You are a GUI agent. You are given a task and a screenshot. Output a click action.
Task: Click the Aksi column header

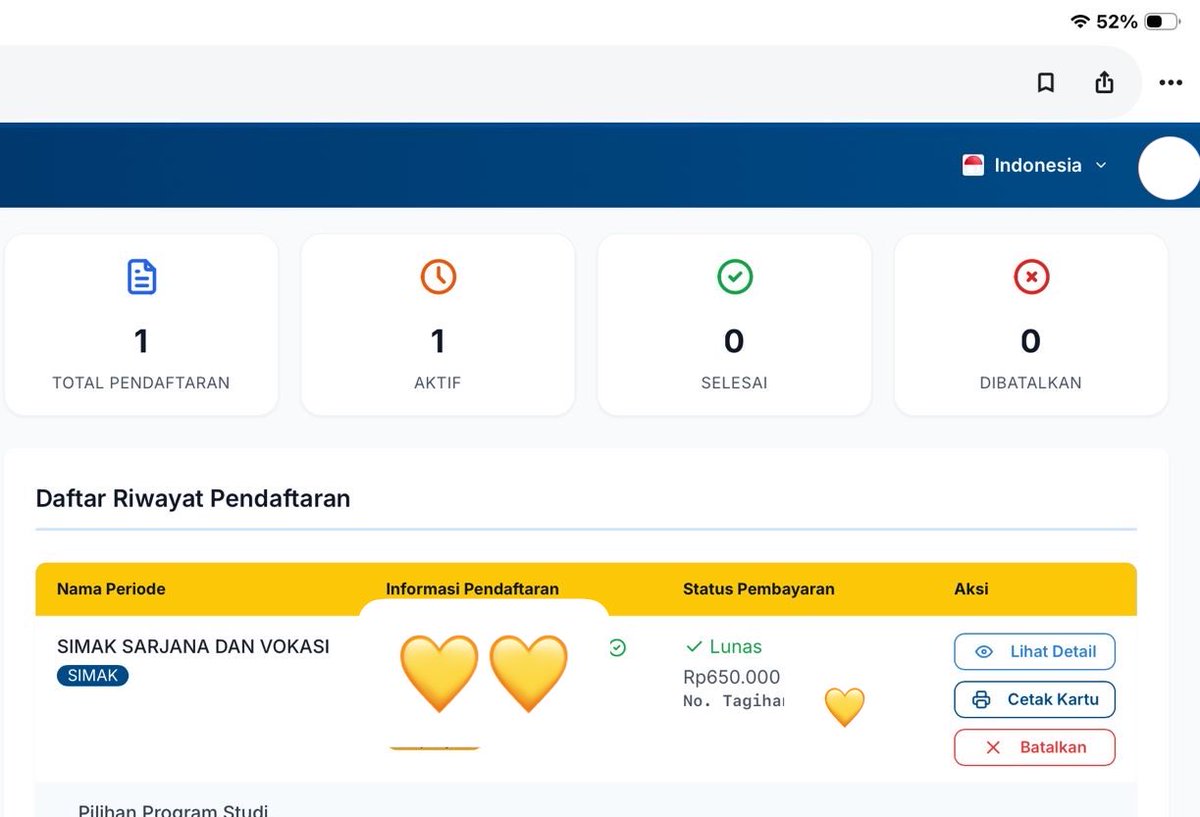pyautogui.click(x=971, y=589)
